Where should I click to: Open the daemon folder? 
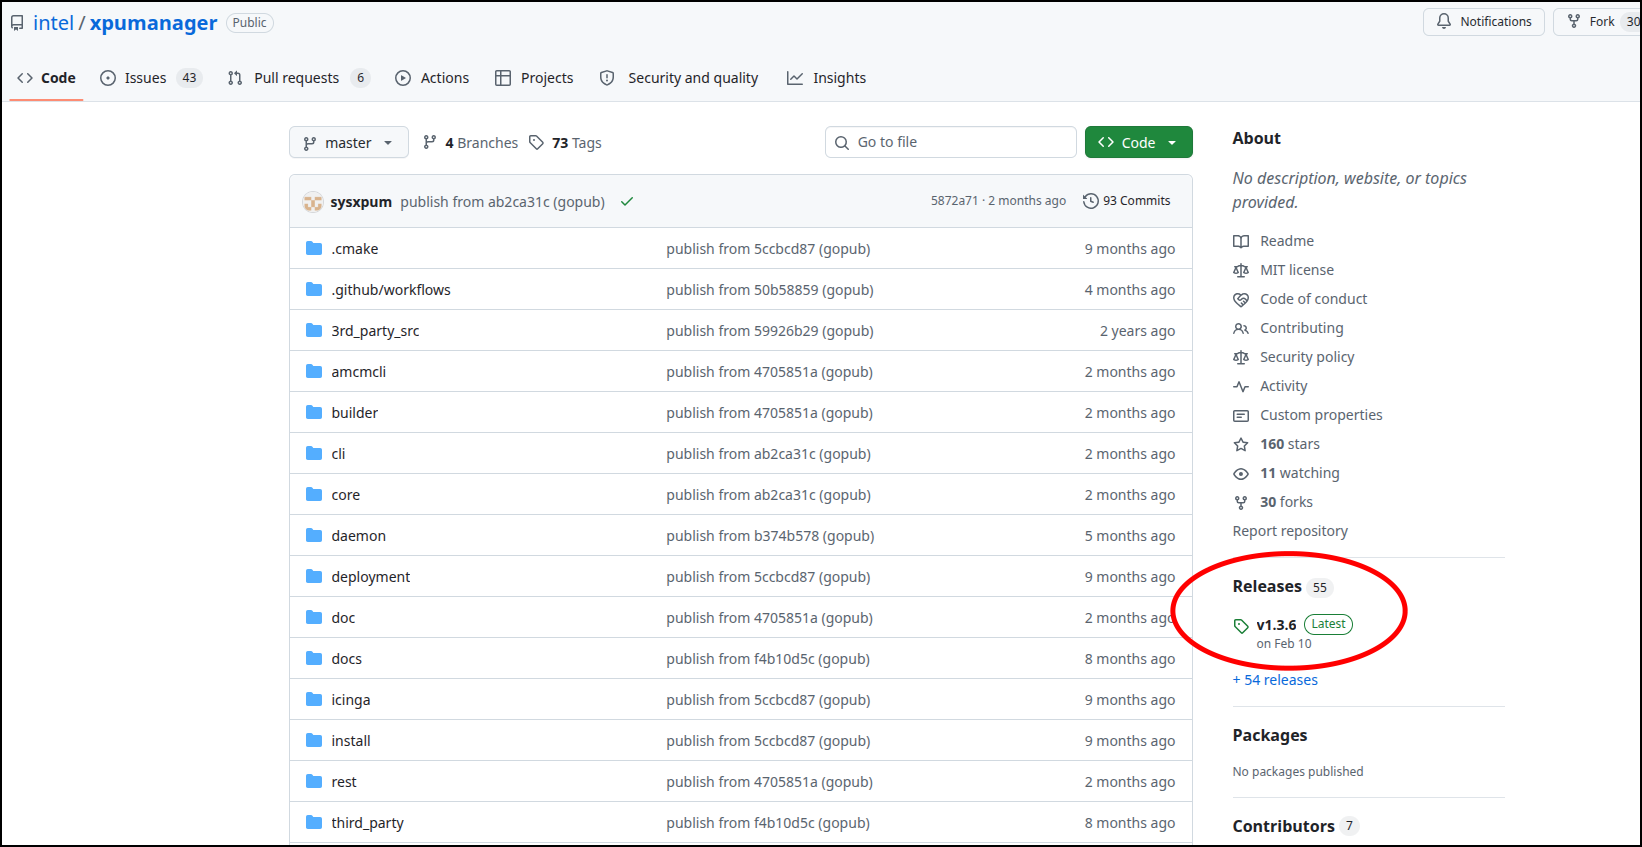[358, 536]
